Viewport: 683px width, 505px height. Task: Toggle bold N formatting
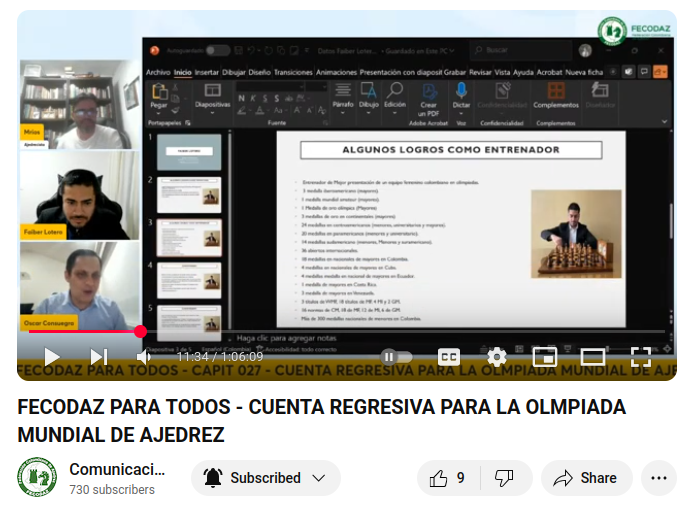point(241,98)
